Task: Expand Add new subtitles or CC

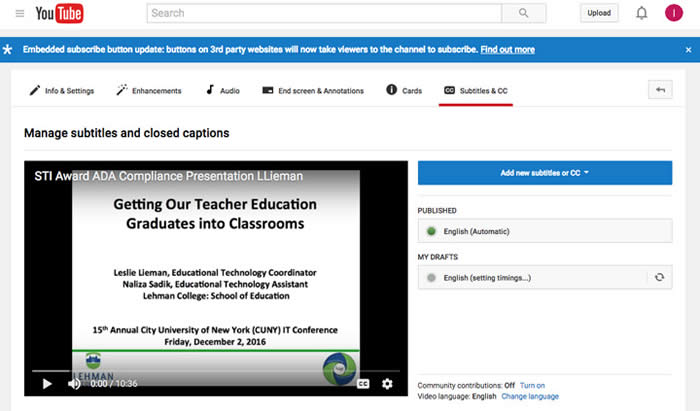Action: 545,173
